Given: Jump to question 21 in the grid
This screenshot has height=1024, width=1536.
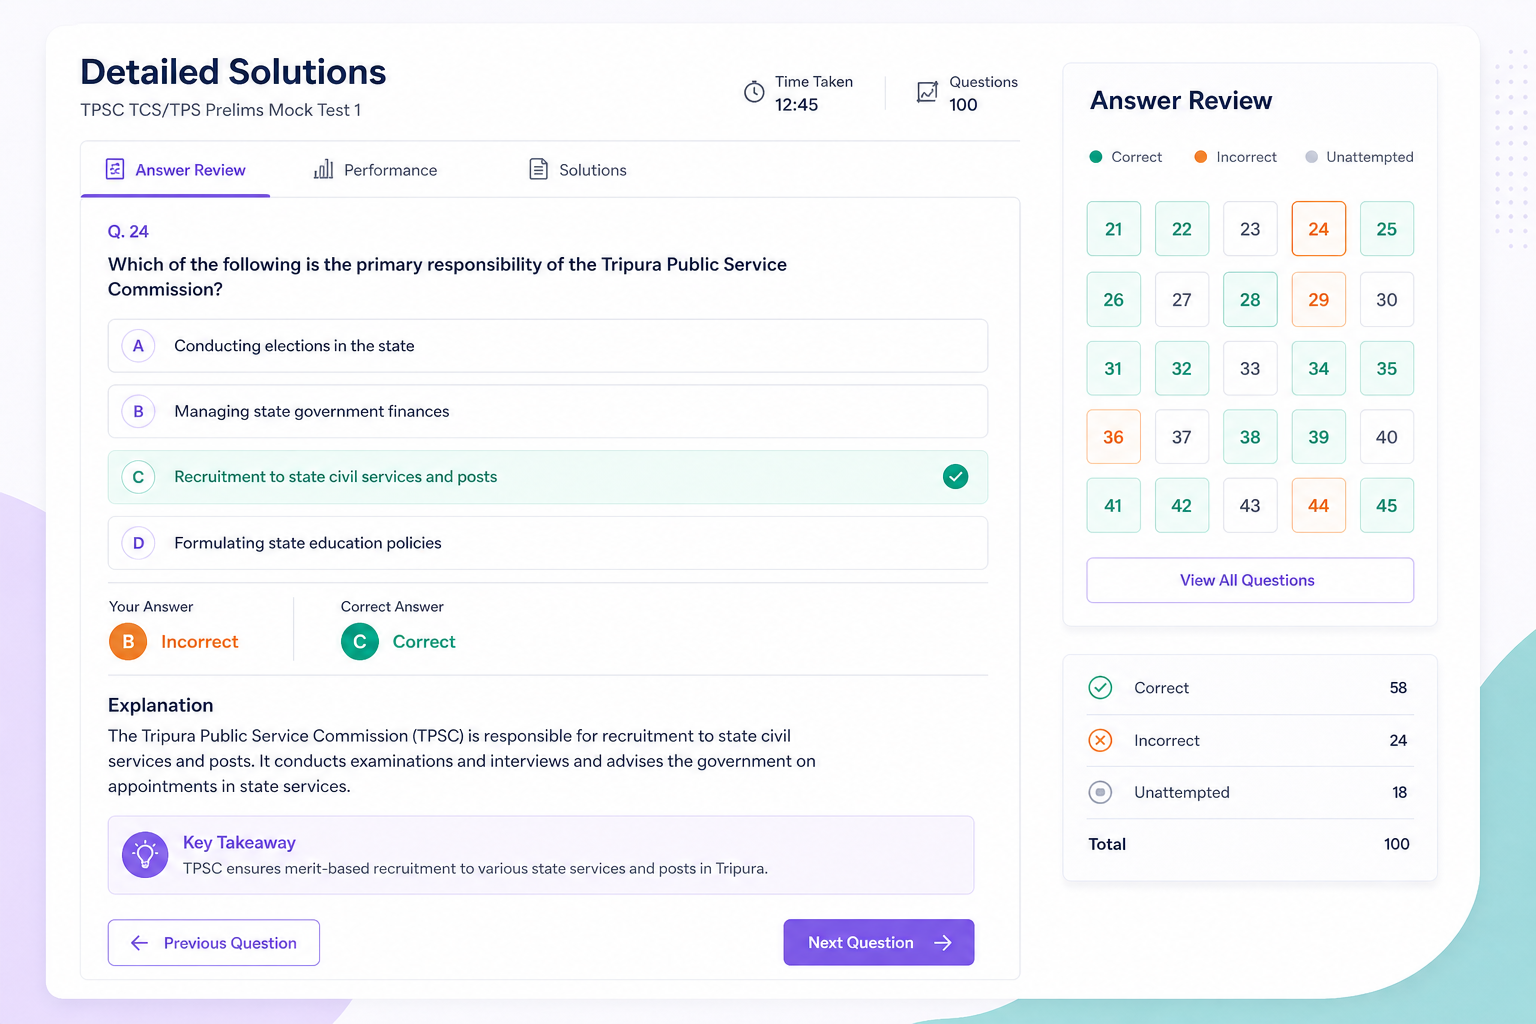Looking at the screenshot, I should (1114, 229).
